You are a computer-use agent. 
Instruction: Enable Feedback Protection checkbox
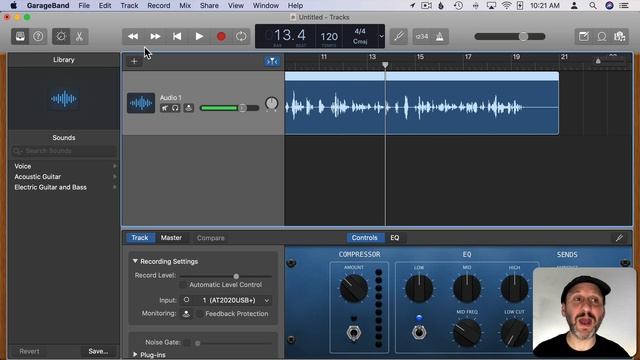(199, 313)
